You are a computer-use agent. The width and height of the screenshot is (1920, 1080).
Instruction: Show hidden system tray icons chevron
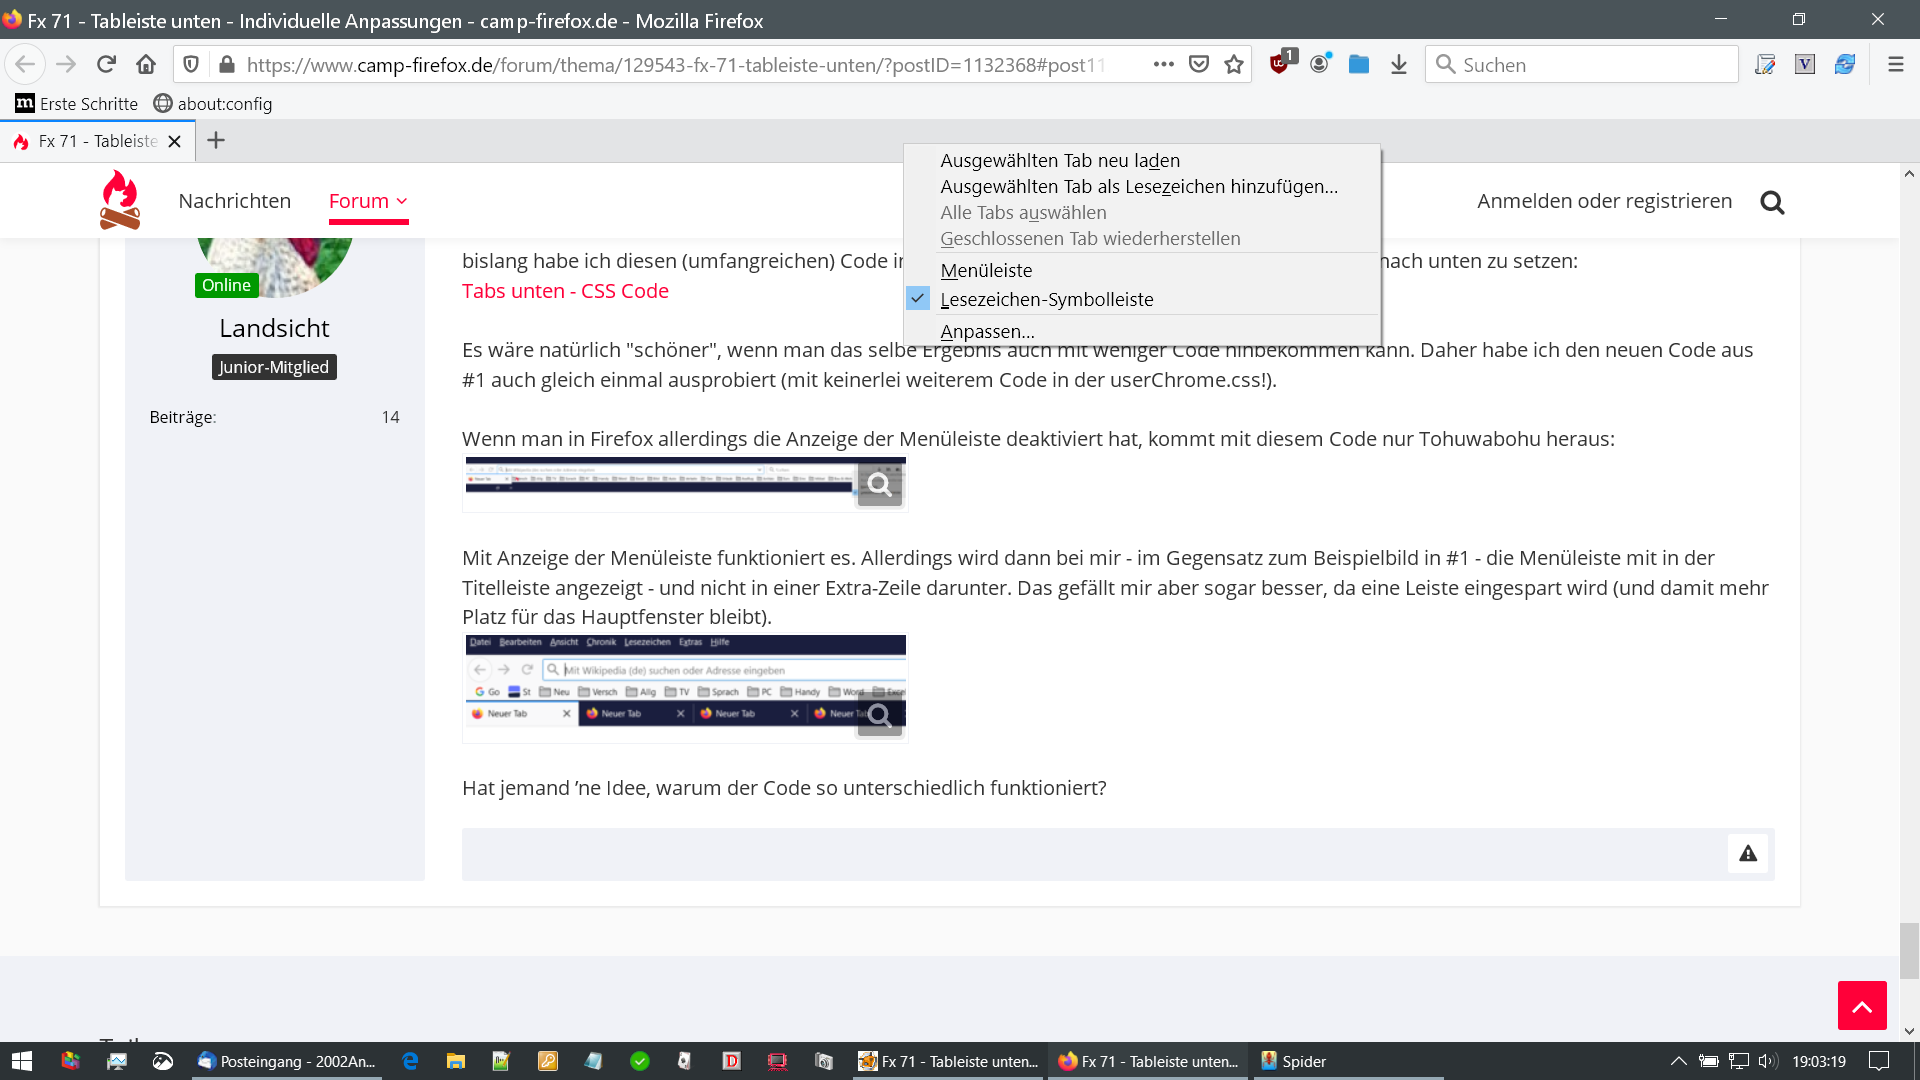point(1679,1061)
